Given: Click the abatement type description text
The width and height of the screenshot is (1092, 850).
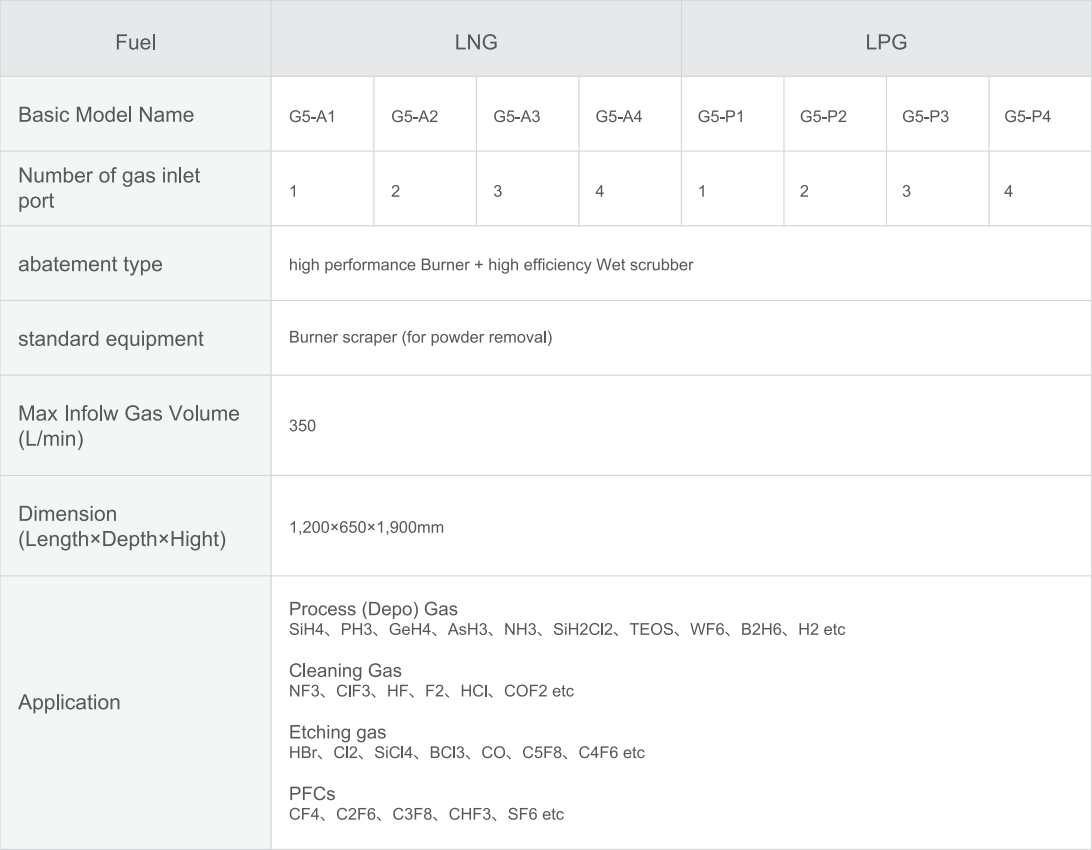Looking at the screenshot, I should pos(491,265).
